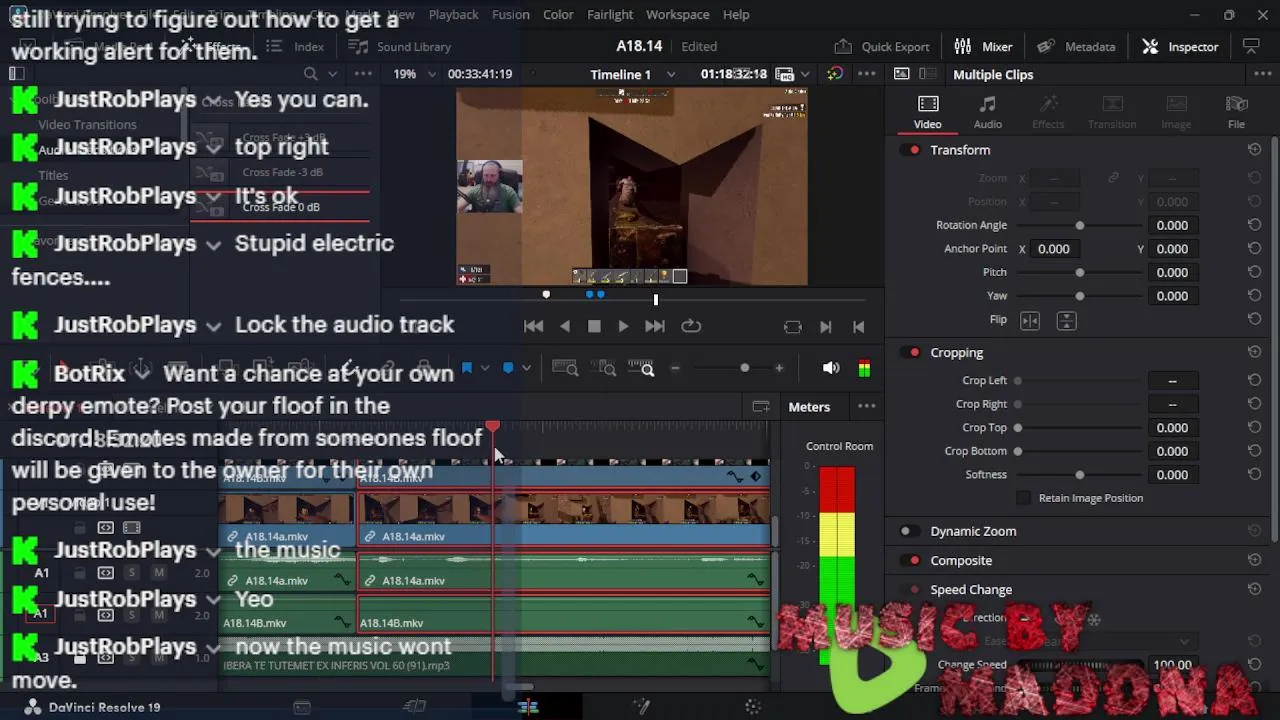Click the plus timeline zoom-in button
Viewport: 1280px width, 720px height.
click(779, 368)
